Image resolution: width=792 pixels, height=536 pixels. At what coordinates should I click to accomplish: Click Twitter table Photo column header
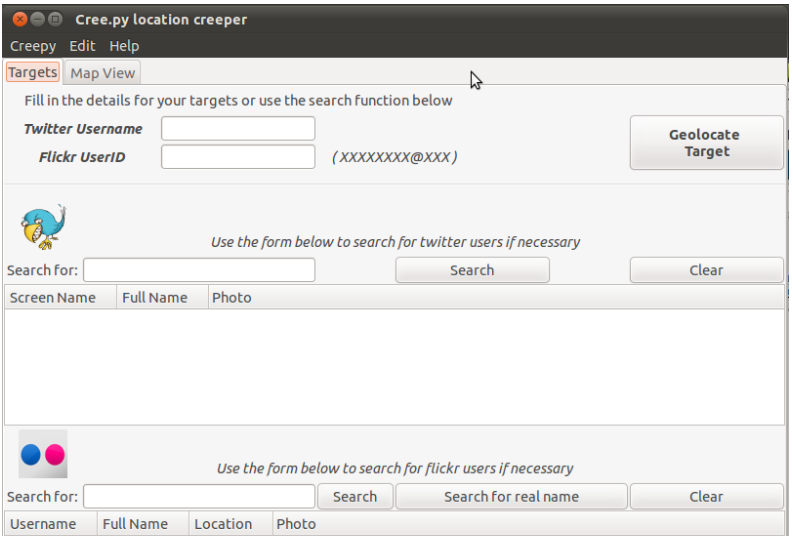pyautogui.click(x=496, y=298)
